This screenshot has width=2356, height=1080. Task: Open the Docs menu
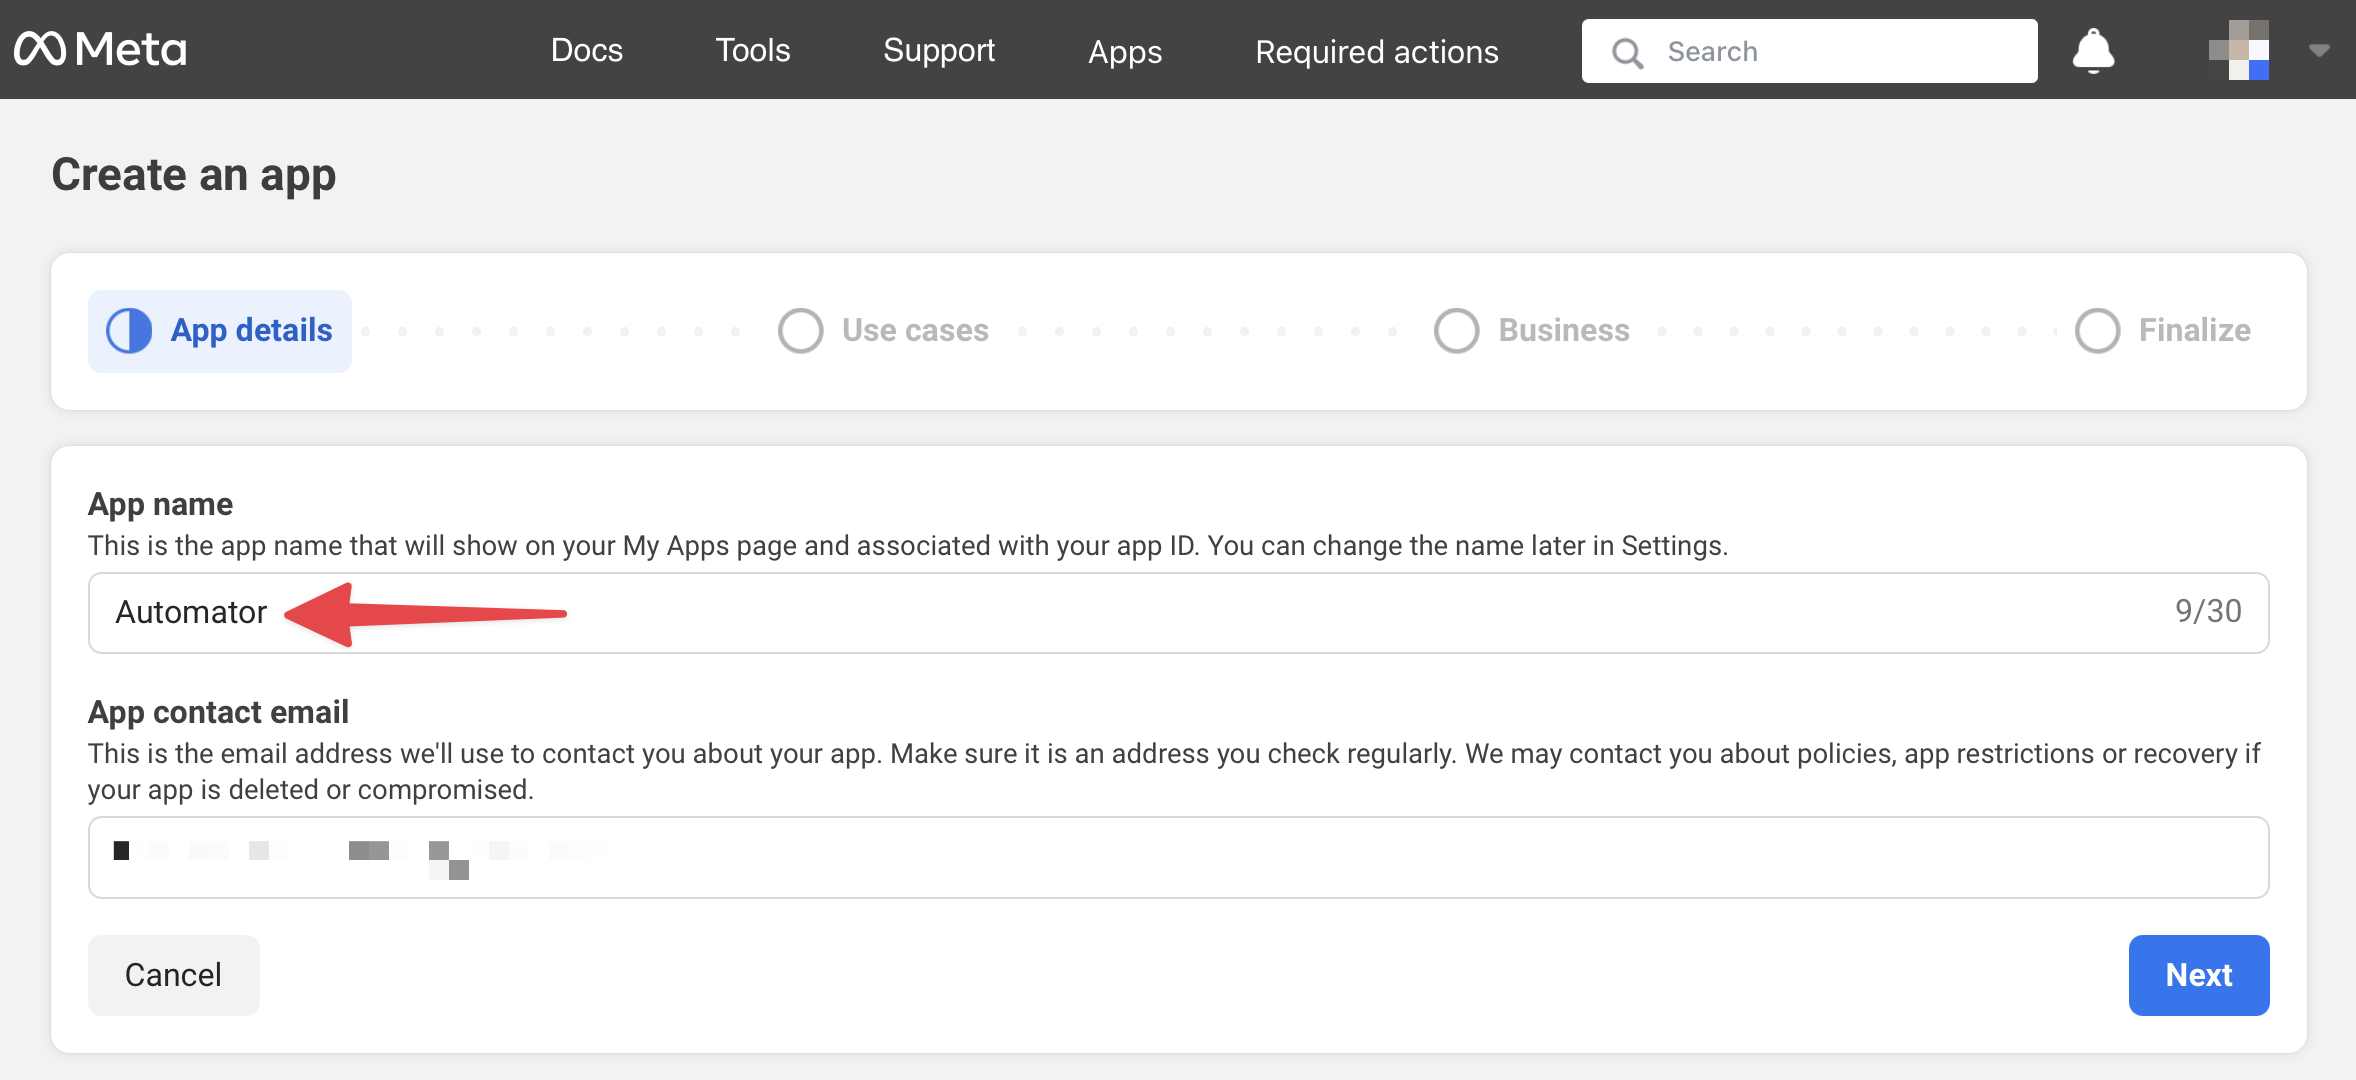pyautogui.click(x=586, y=50)
